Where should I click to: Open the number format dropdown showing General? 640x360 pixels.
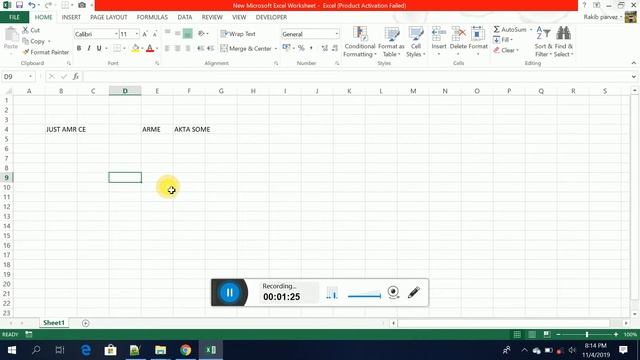click(x=337, y=34)
